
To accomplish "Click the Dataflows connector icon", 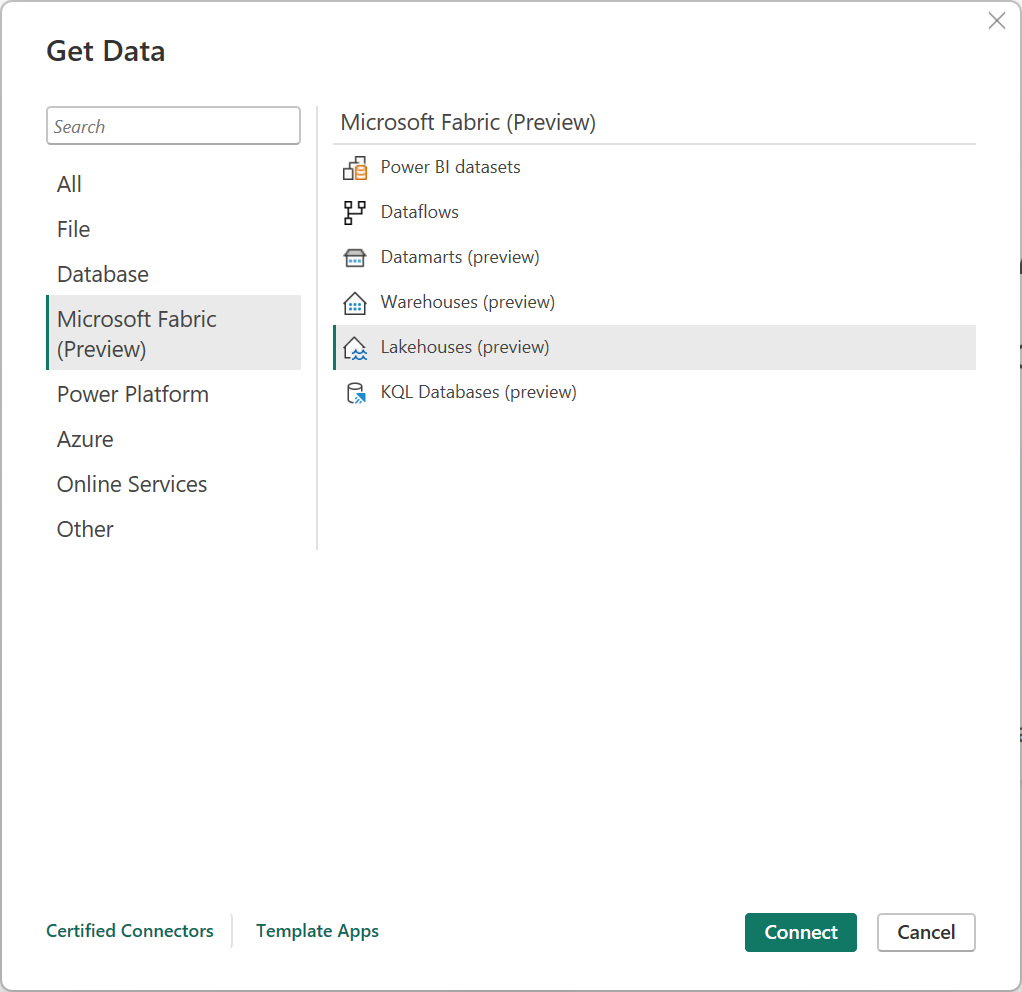I will 355,213.
